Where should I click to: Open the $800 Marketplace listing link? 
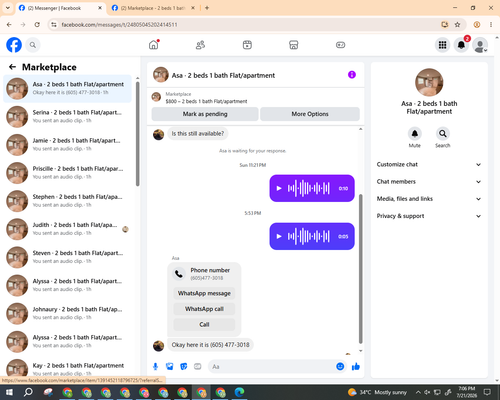pos(206,101)
